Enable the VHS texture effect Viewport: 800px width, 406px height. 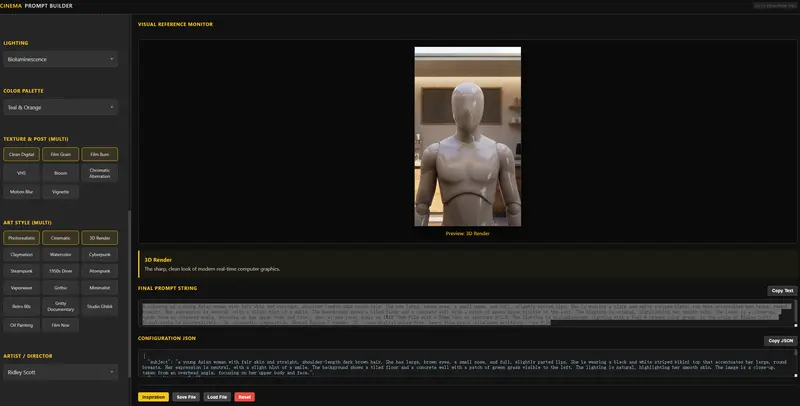(21, 173)
